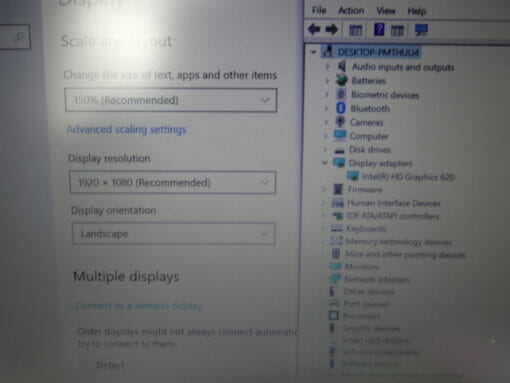Select the DESKTOP-PMTHUU4 computer name
The width and height of the screenshot is (510, 383).
pos(378,52)
